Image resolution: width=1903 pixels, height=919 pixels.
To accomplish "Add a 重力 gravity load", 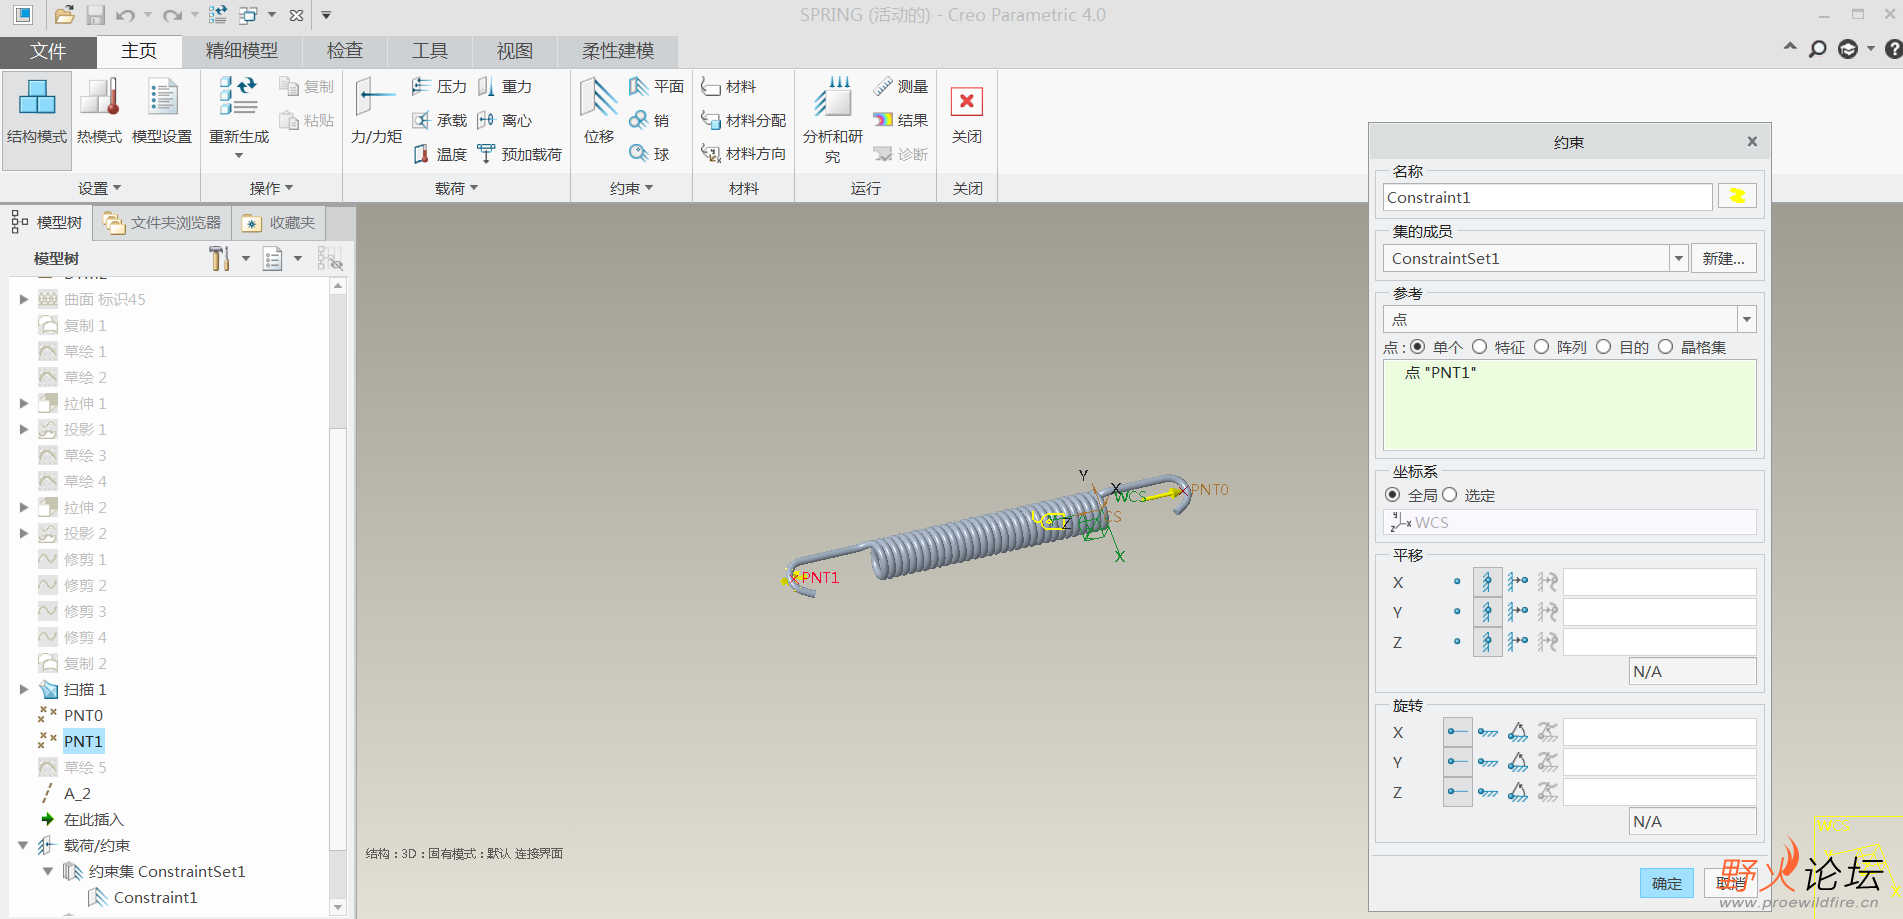I will pyautogui.click(x=505, y=87).
